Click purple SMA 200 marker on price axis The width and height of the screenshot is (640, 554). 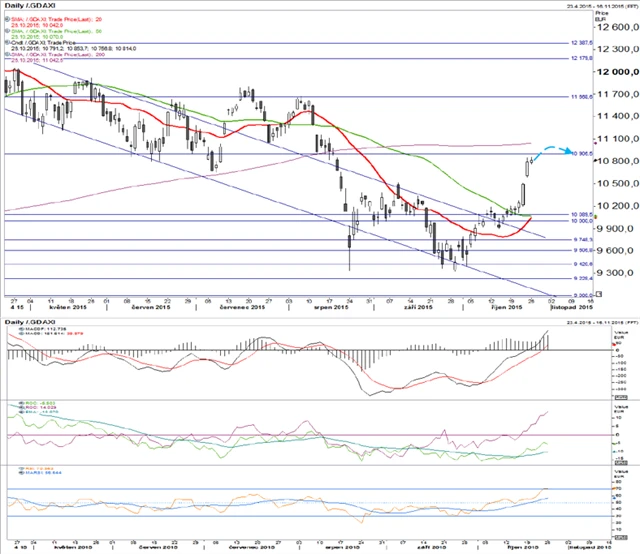[x=596, y=143]
